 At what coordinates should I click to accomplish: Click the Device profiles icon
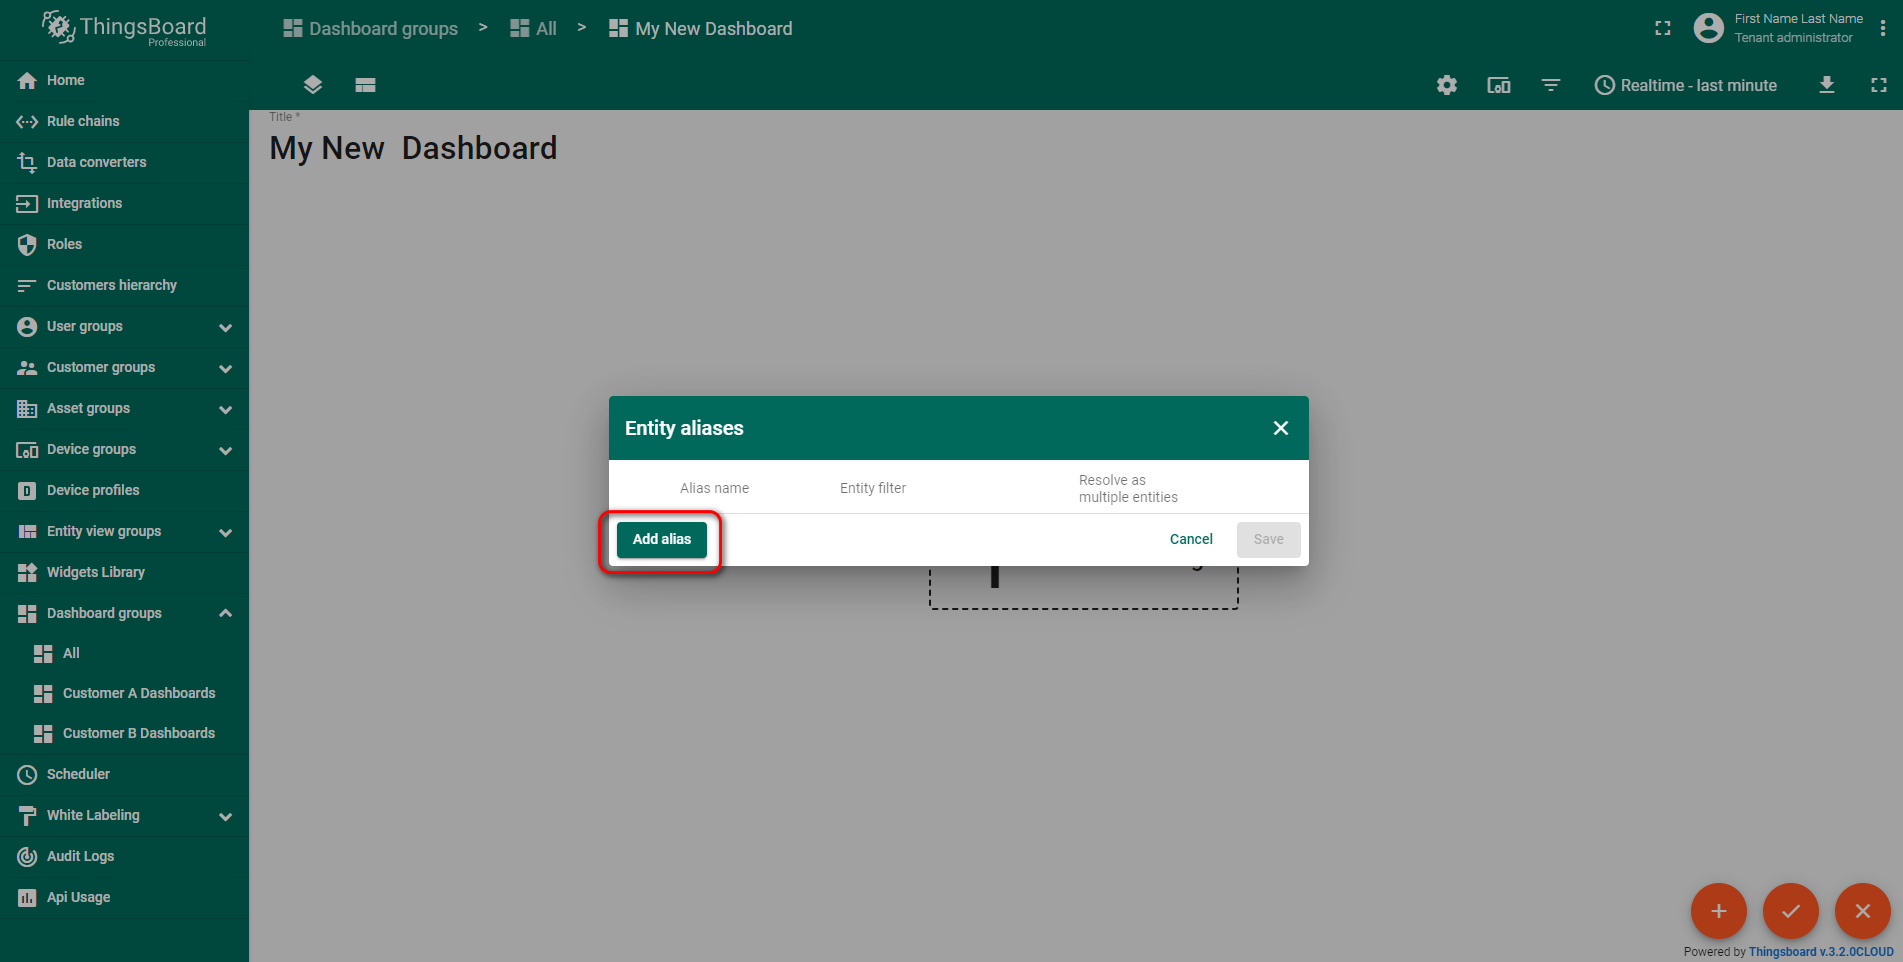click(x=27, y=491)
